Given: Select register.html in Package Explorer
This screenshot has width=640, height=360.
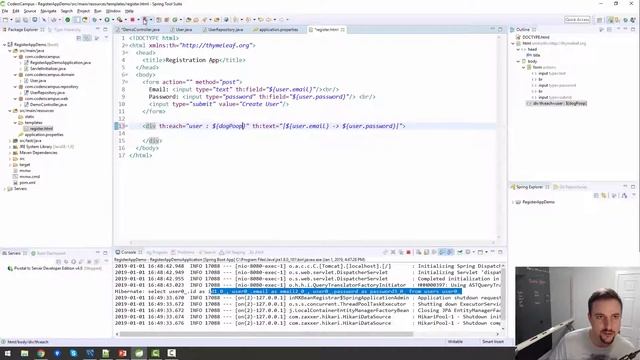Looking at the screenshot, I should 38,129.
